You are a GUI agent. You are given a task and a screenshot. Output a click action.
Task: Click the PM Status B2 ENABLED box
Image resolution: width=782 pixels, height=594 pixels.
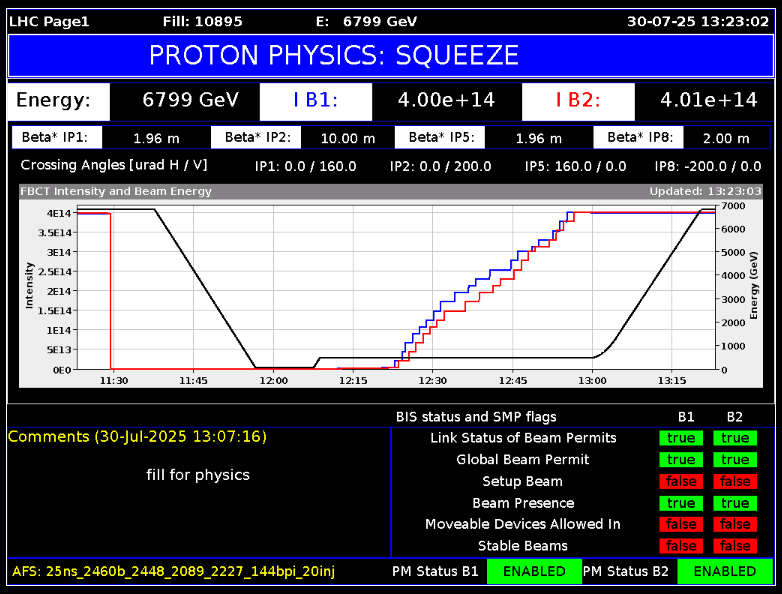(x=725, y=572)
